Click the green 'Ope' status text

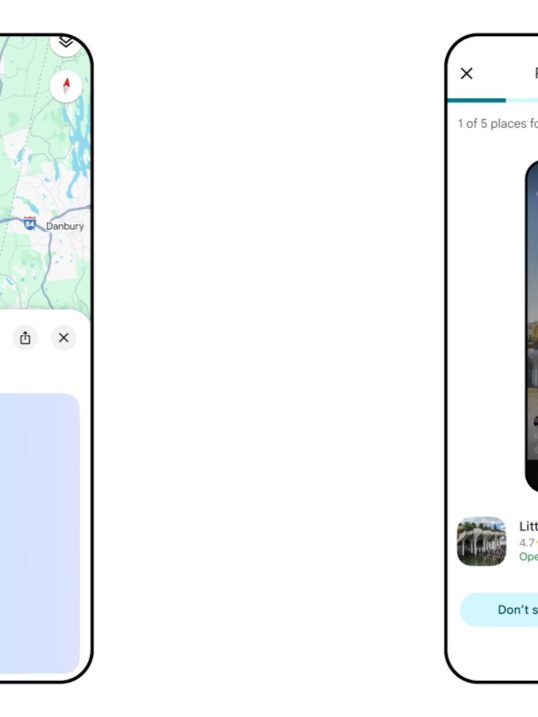coord(528,556)
